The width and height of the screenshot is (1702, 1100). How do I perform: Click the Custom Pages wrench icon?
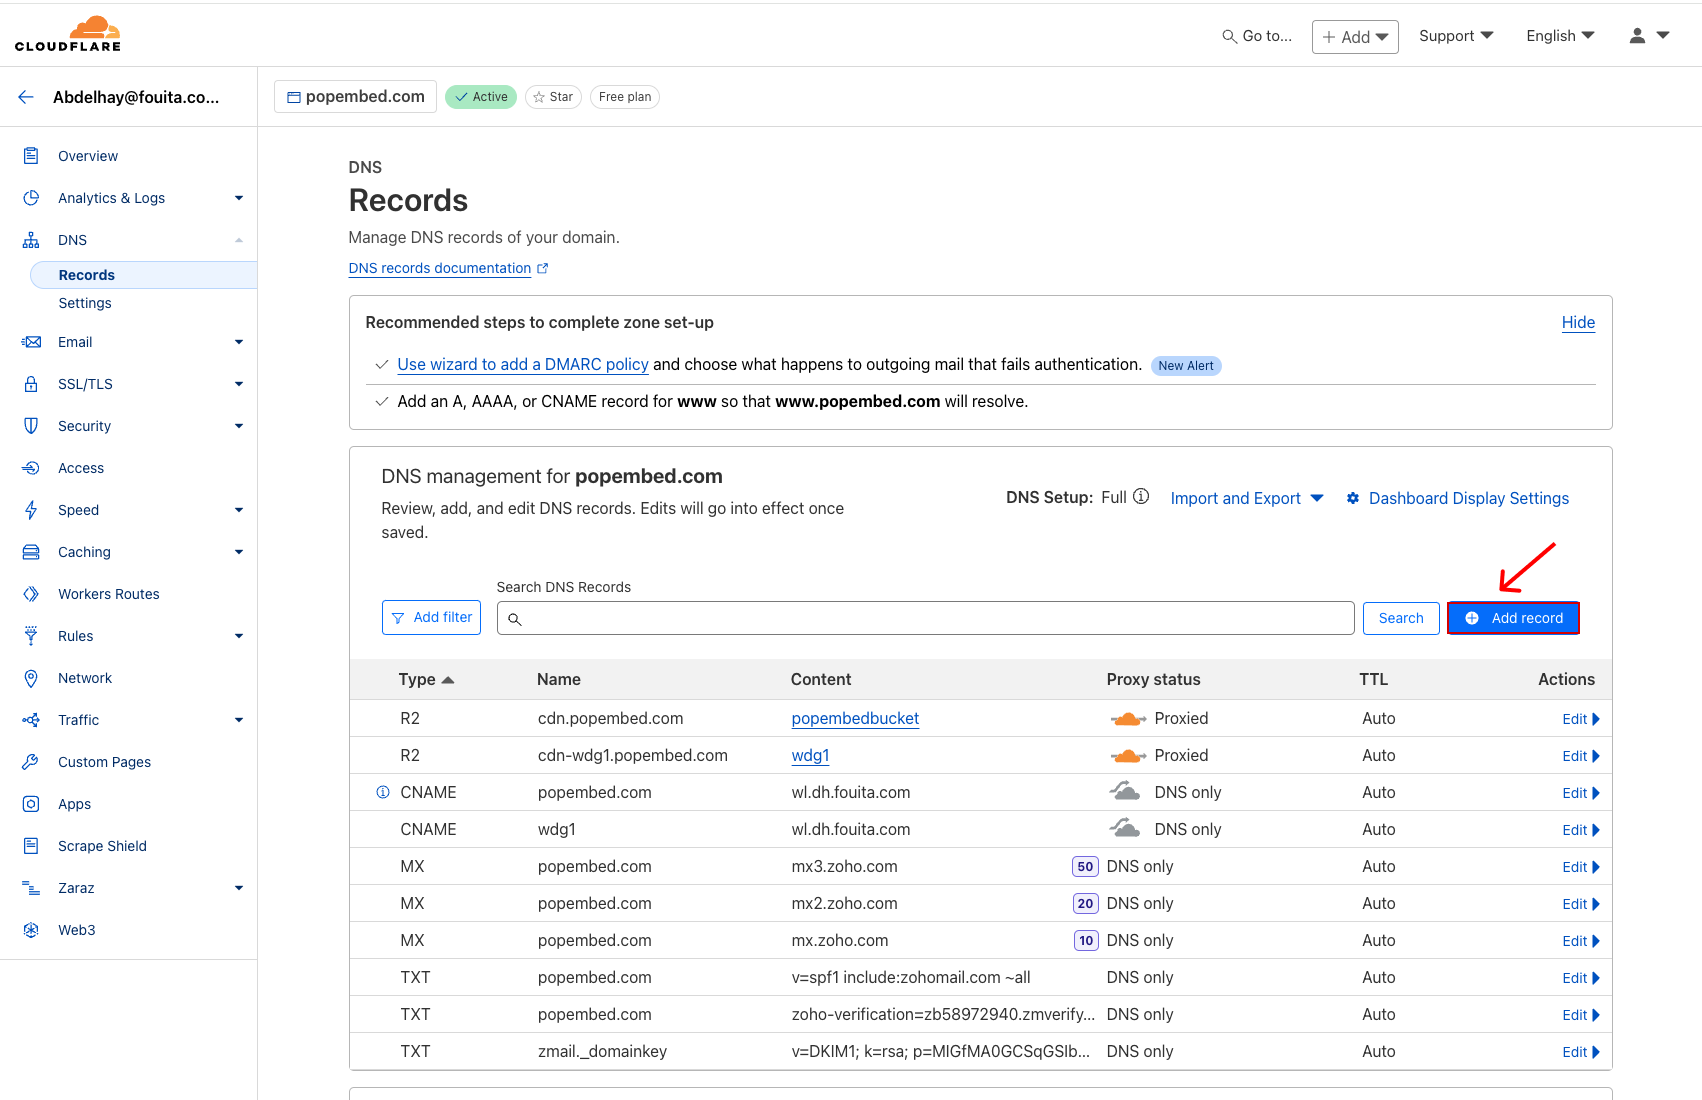pyautogui.click(x=31, y=762)
